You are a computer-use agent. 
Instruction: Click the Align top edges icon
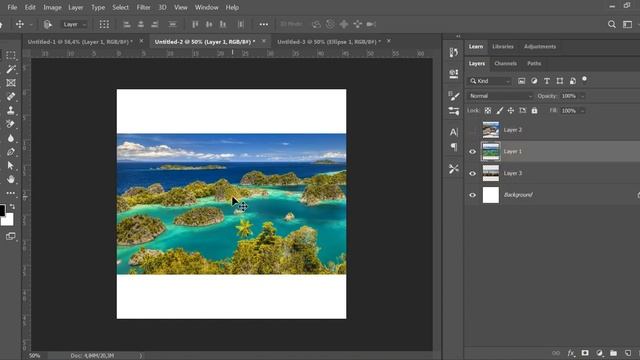click(x=195, y=24)
